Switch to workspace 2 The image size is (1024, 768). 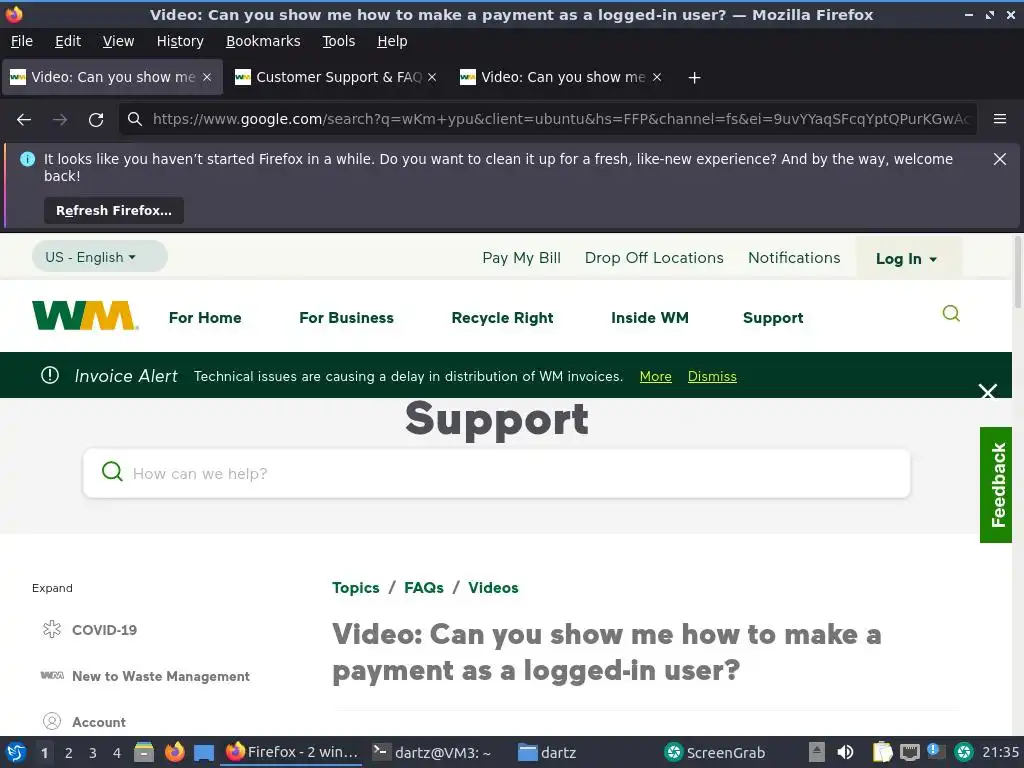(x=69, y=753)
